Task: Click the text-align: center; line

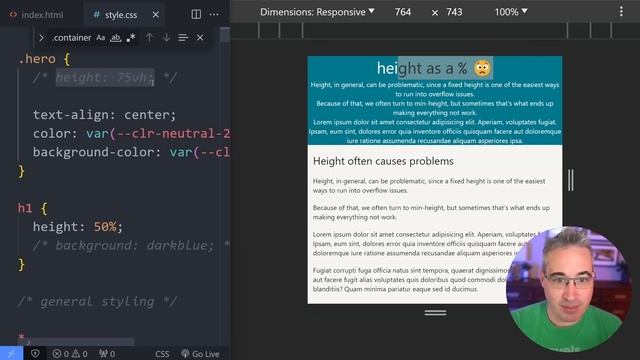Action: 104,115
